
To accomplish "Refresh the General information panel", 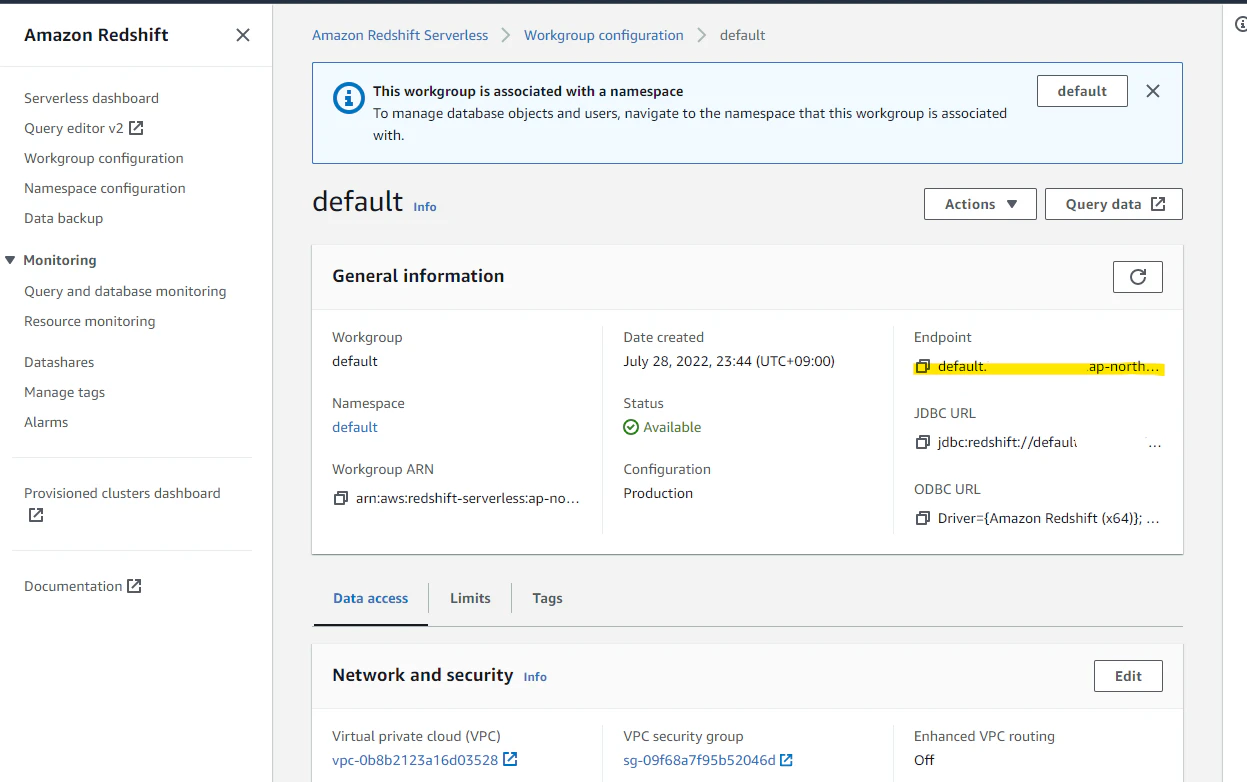I will (1138, 277).
